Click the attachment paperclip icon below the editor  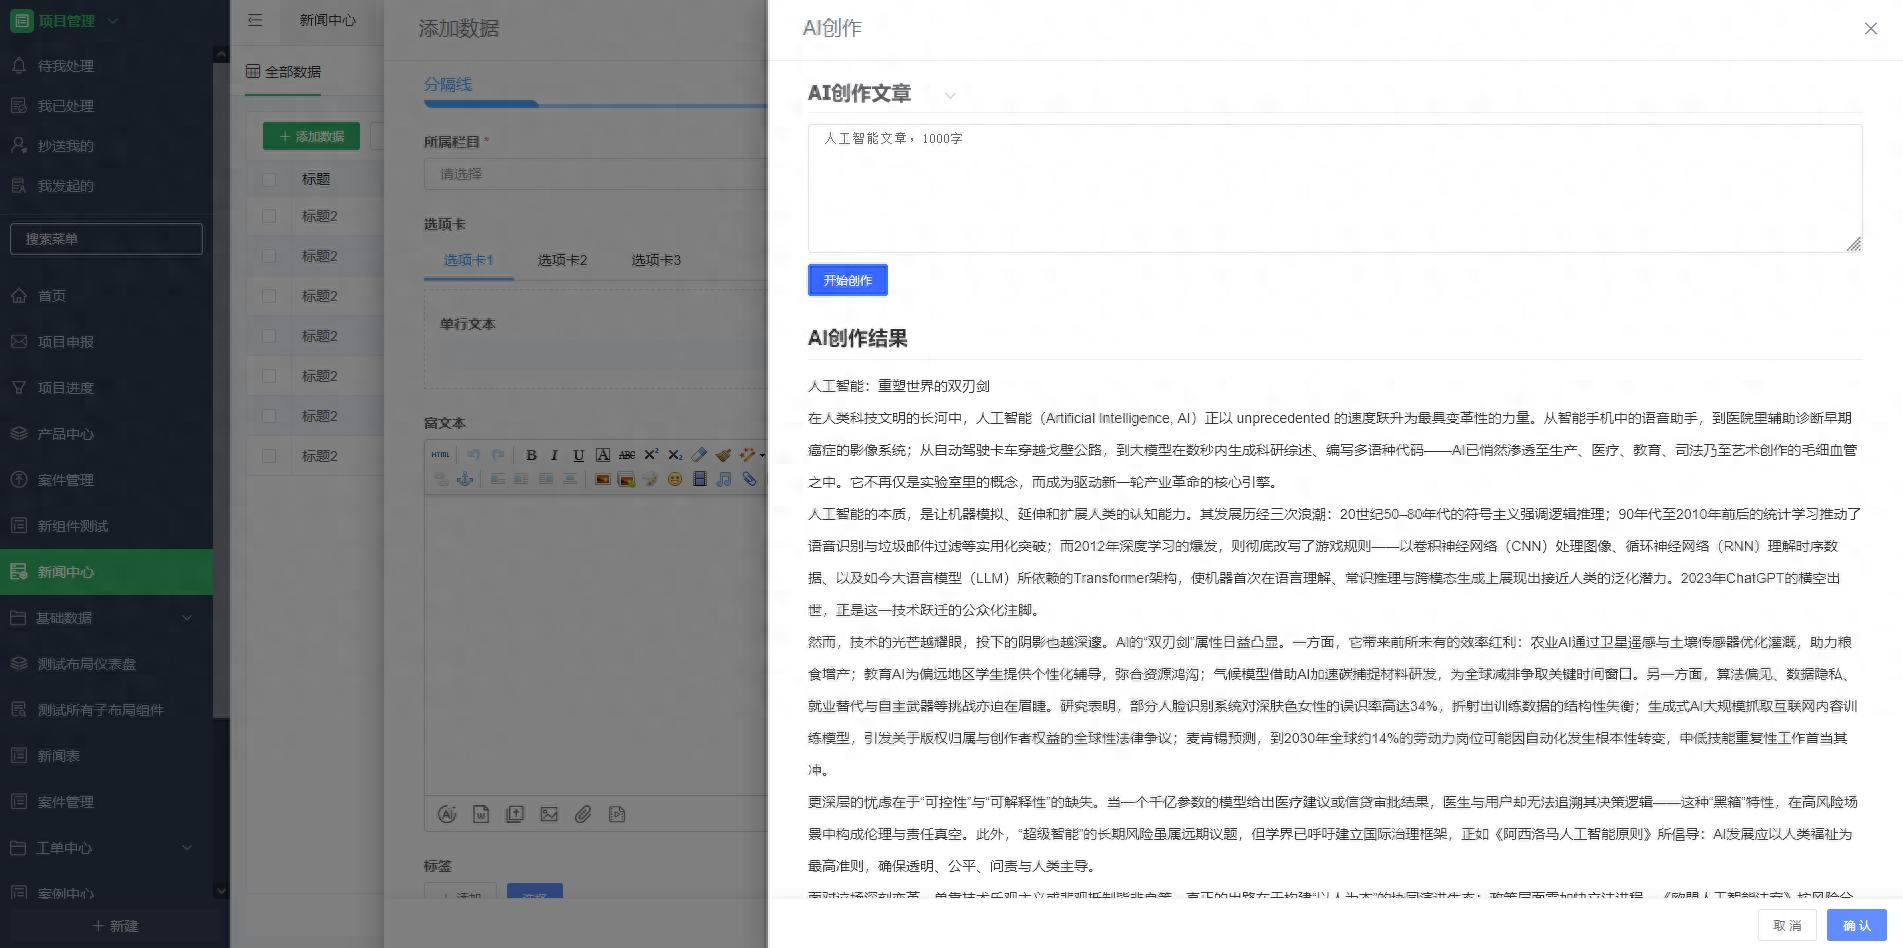point(584,814)
